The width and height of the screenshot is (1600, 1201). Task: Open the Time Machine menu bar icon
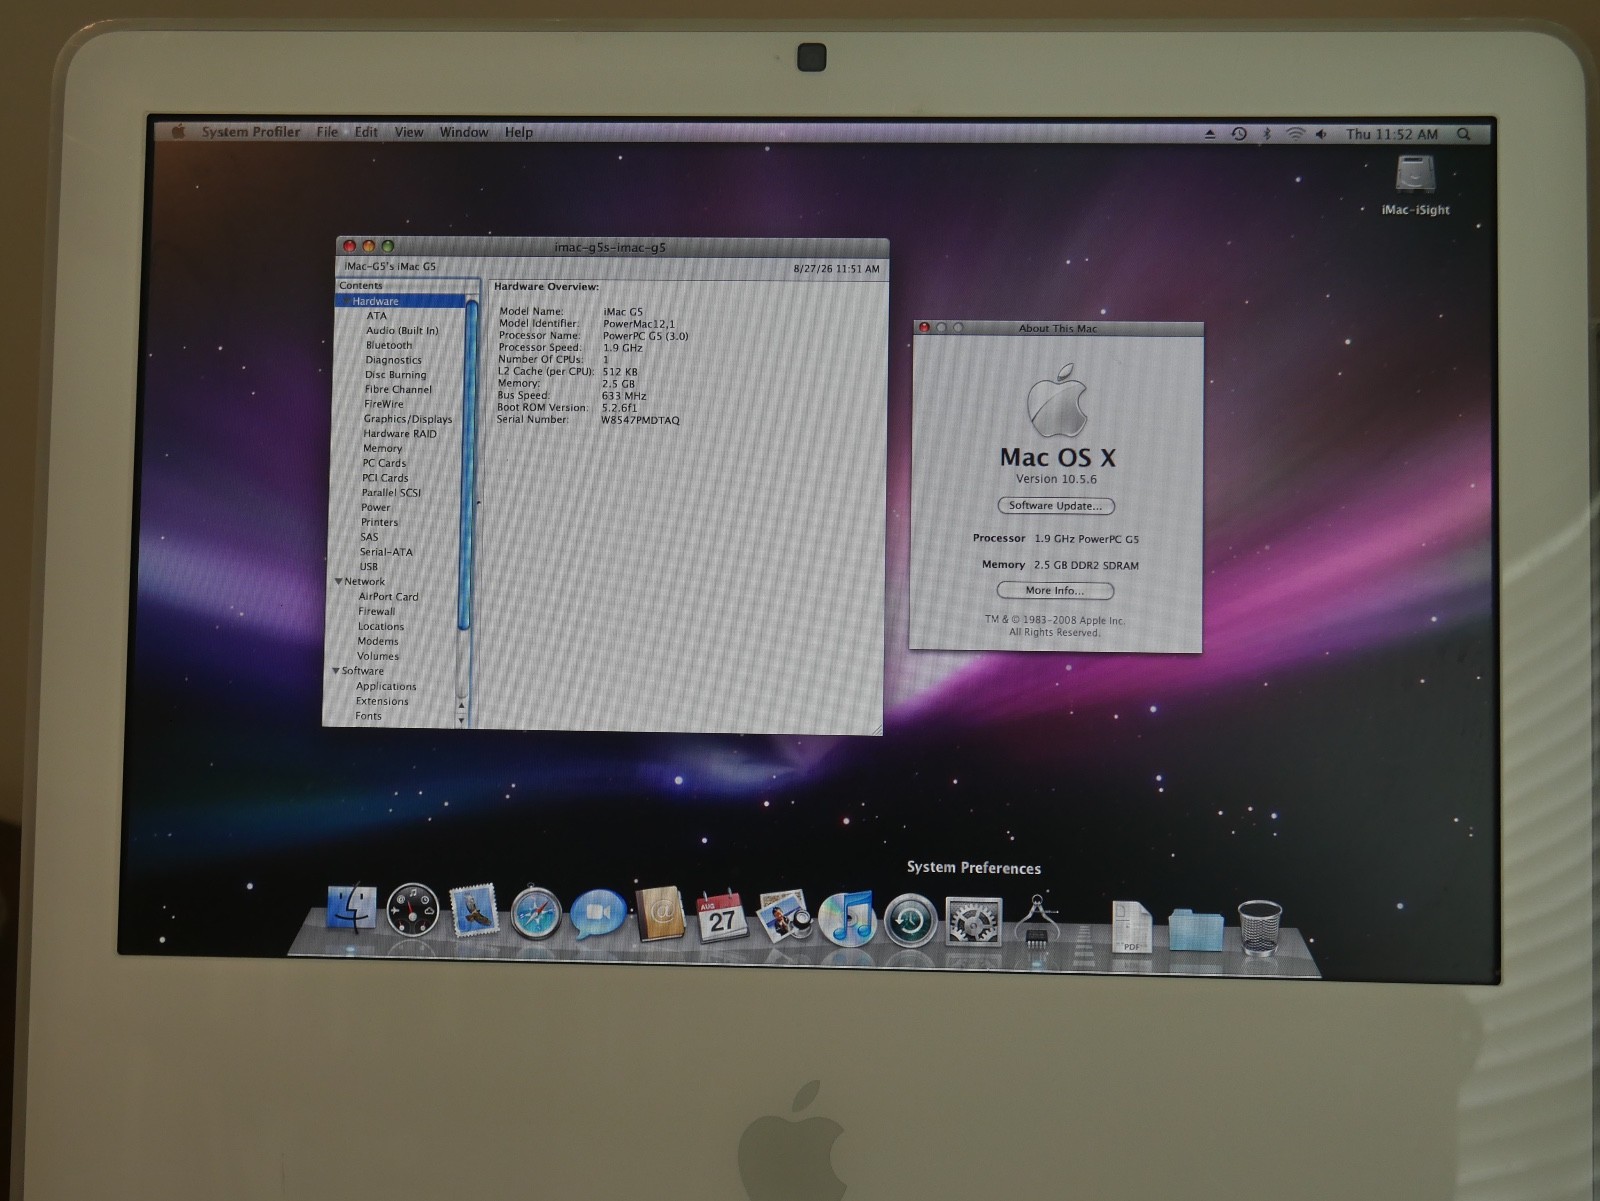[1239, 134]
